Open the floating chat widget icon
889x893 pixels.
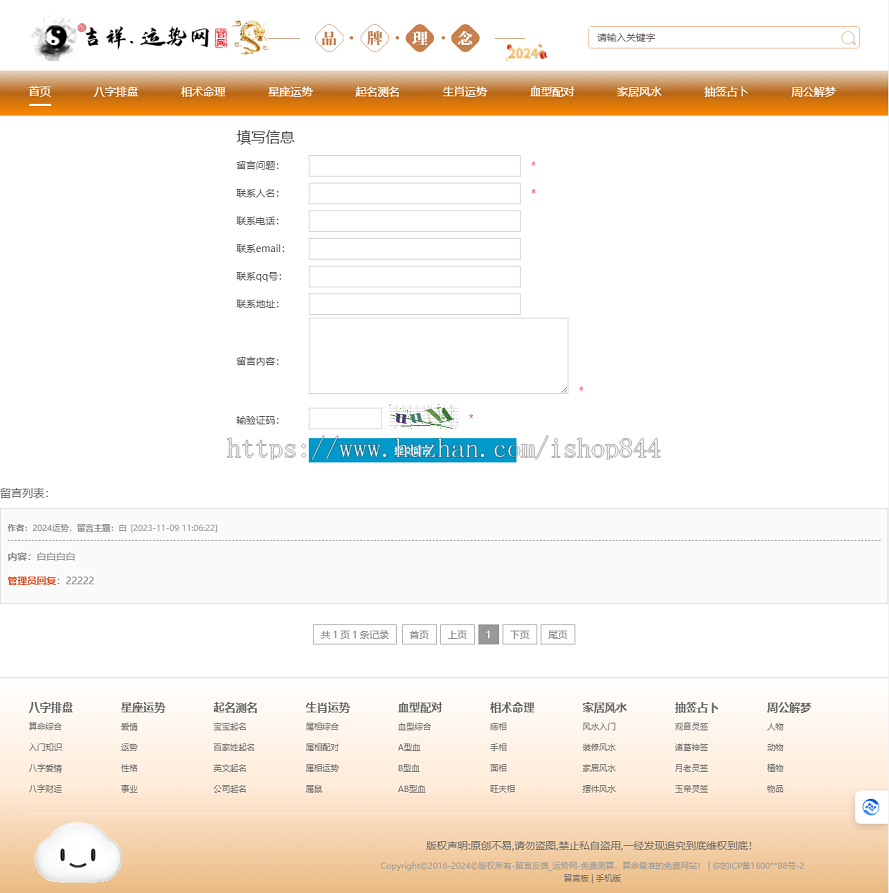point(871,807)
